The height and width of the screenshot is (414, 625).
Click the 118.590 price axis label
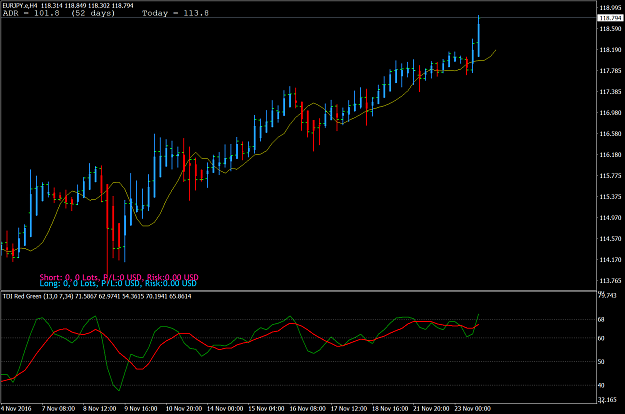(x=610, y=29)
